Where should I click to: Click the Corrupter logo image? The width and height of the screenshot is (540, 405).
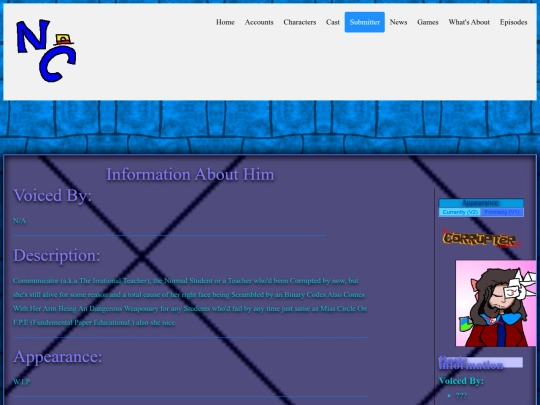(481, 238)
